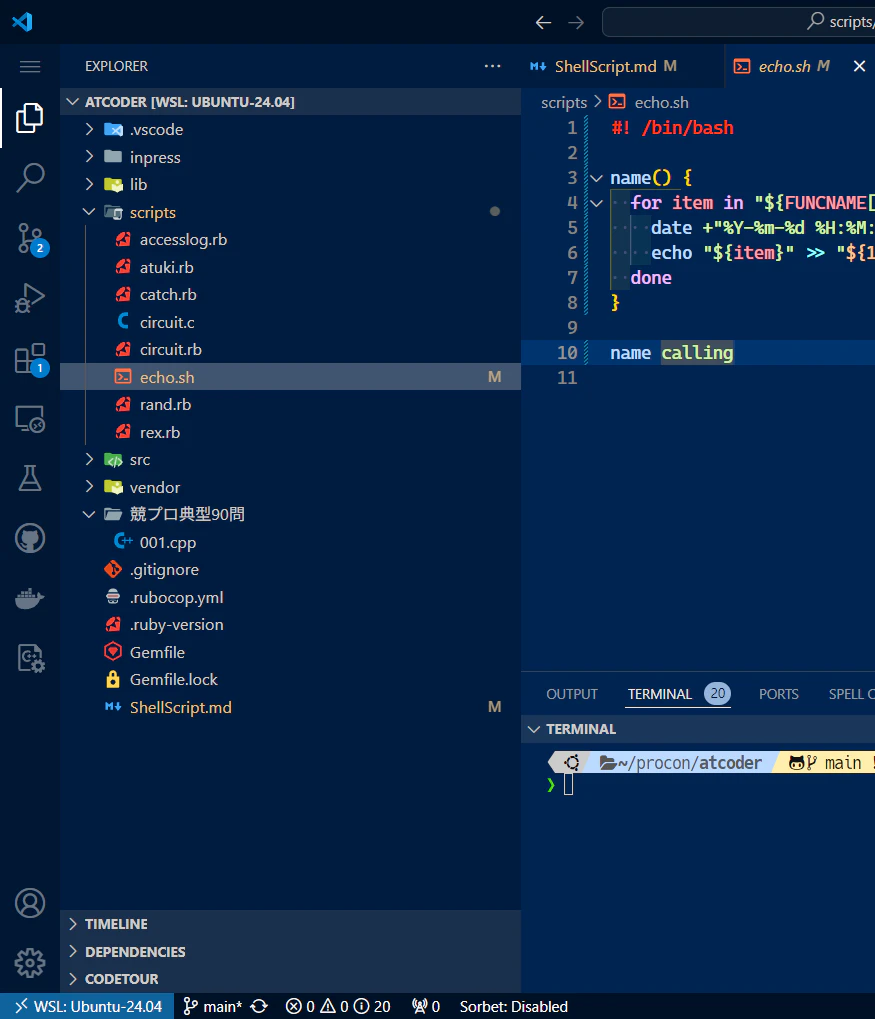
Task: Open the Testing flask icon
Action: [30, 478]
